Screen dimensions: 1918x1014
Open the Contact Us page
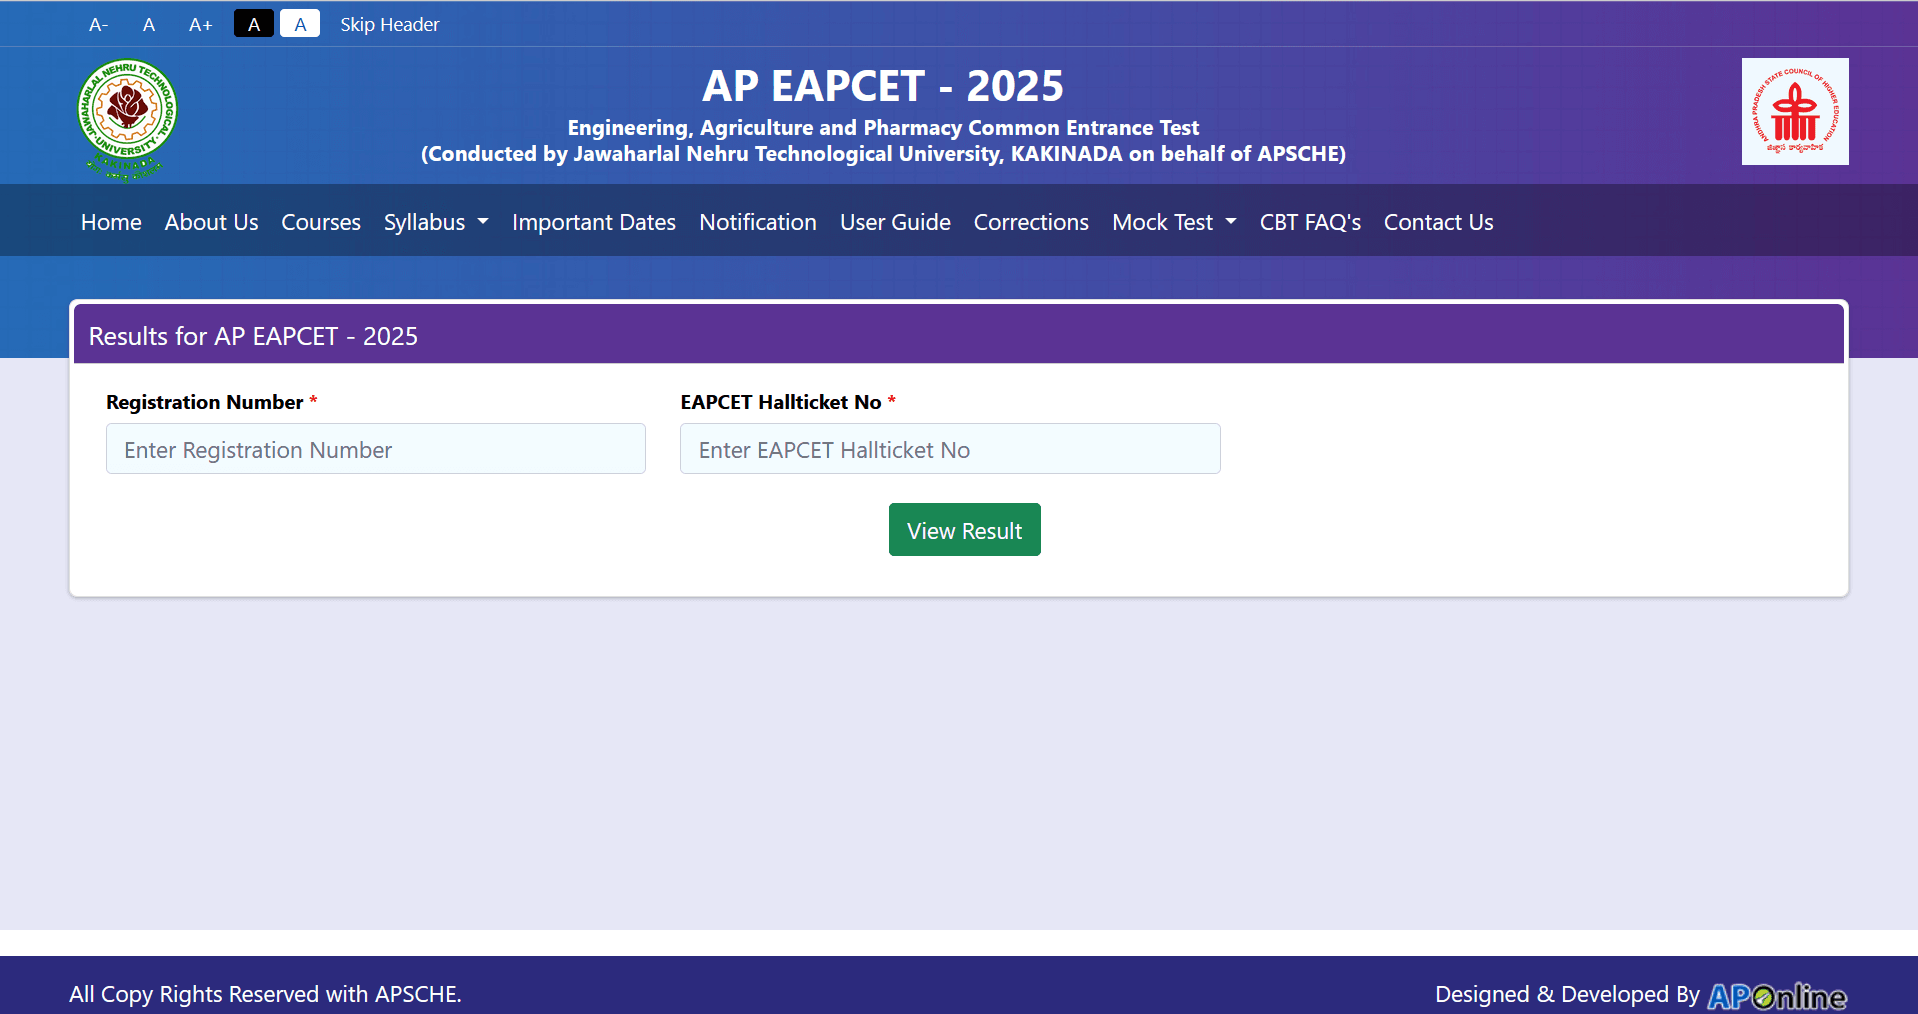(x=1438, y=222)
